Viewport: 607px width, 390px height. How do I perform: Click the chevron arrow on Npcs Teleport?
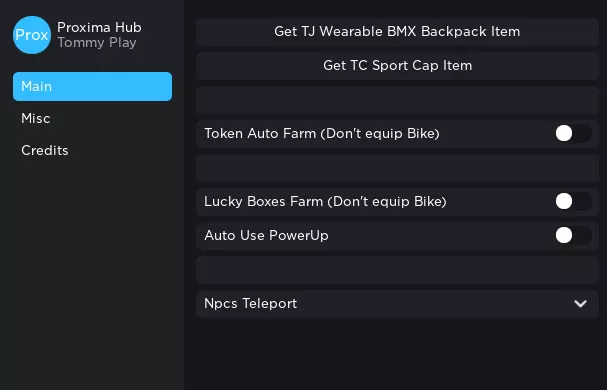580,304
